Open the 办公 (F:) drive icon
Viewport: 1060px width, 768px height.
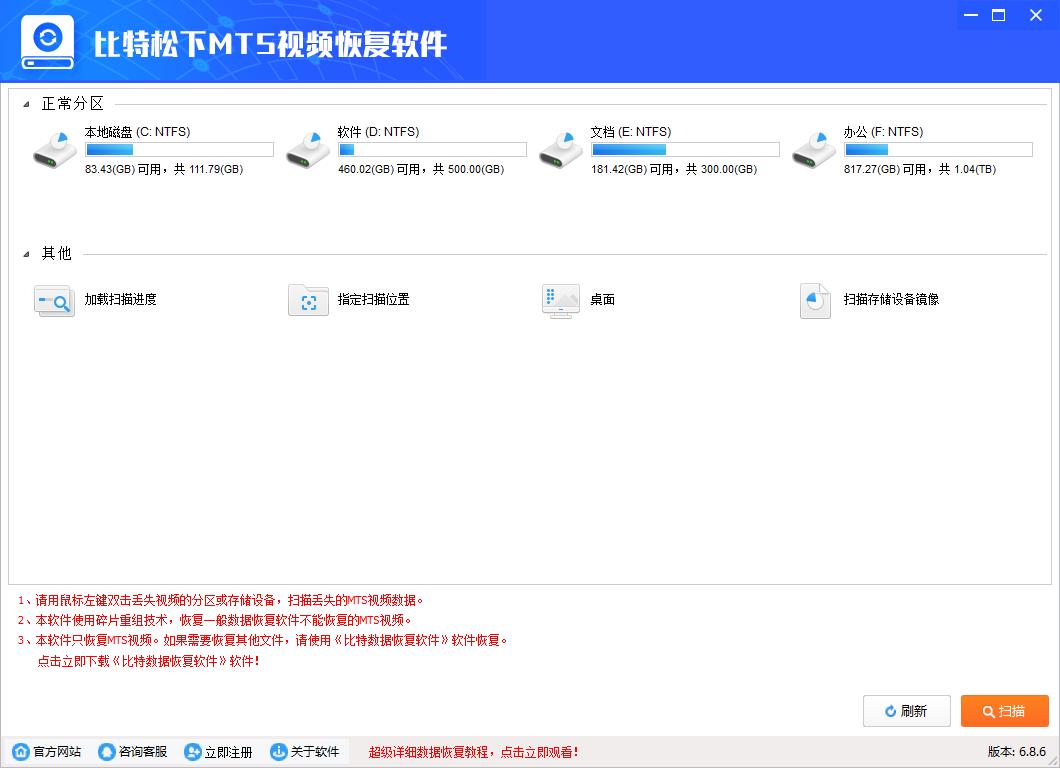[x=814, y=148]
